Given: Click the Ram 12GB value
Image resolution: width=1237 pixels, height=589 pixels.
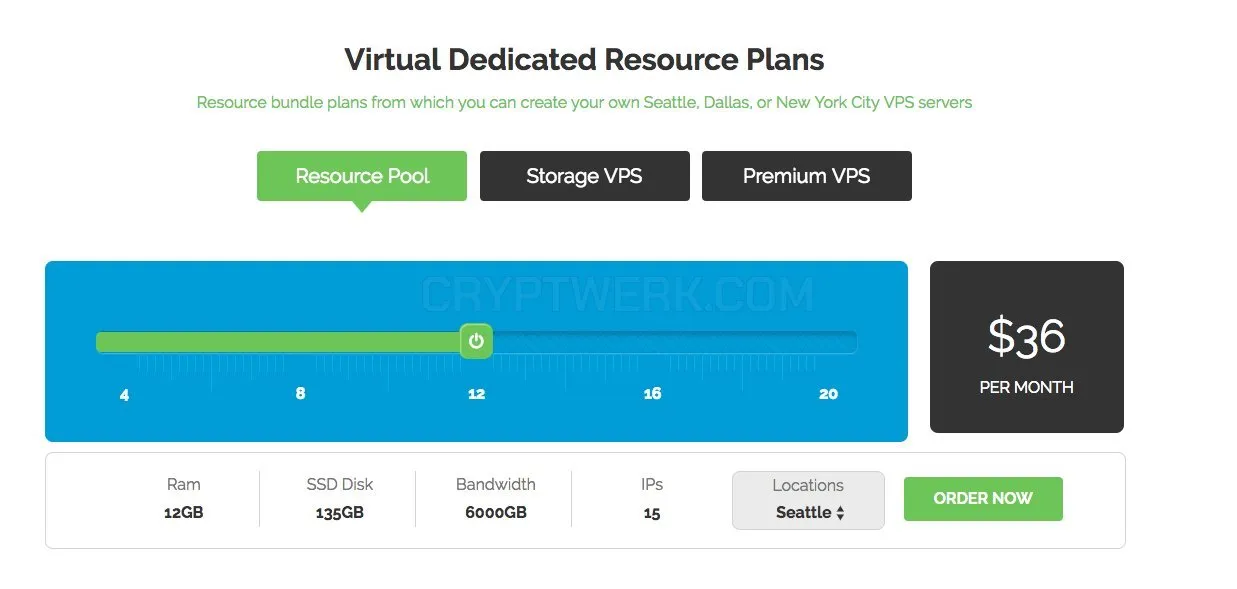Looking at the screenshot, I should [x=184, y=513].
